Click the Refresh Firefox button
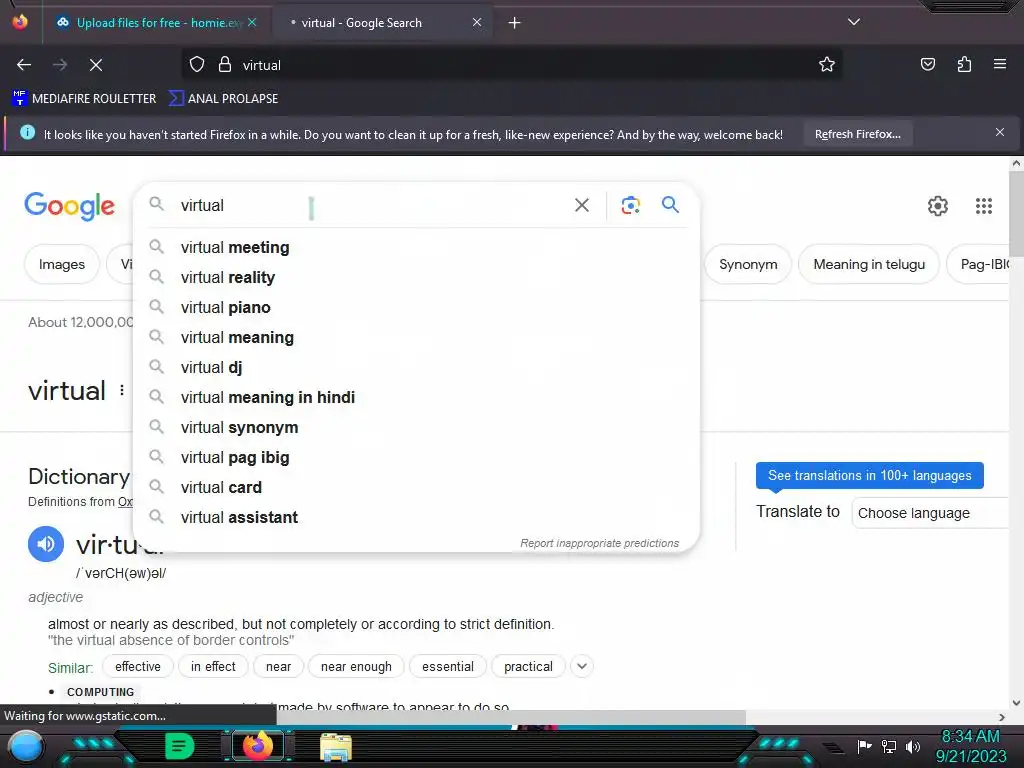Viewport: 1024px width, 768px height. [x=857, y=135]
